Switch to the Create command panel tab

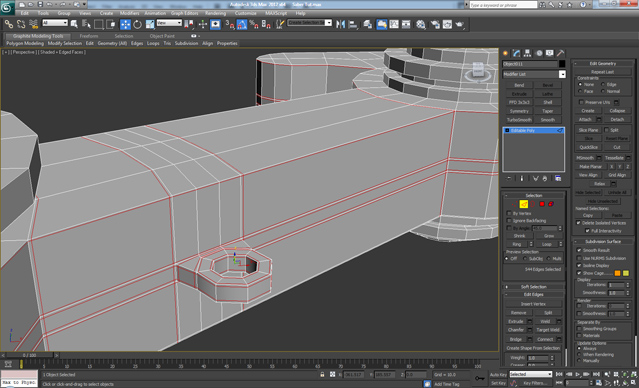506,53
